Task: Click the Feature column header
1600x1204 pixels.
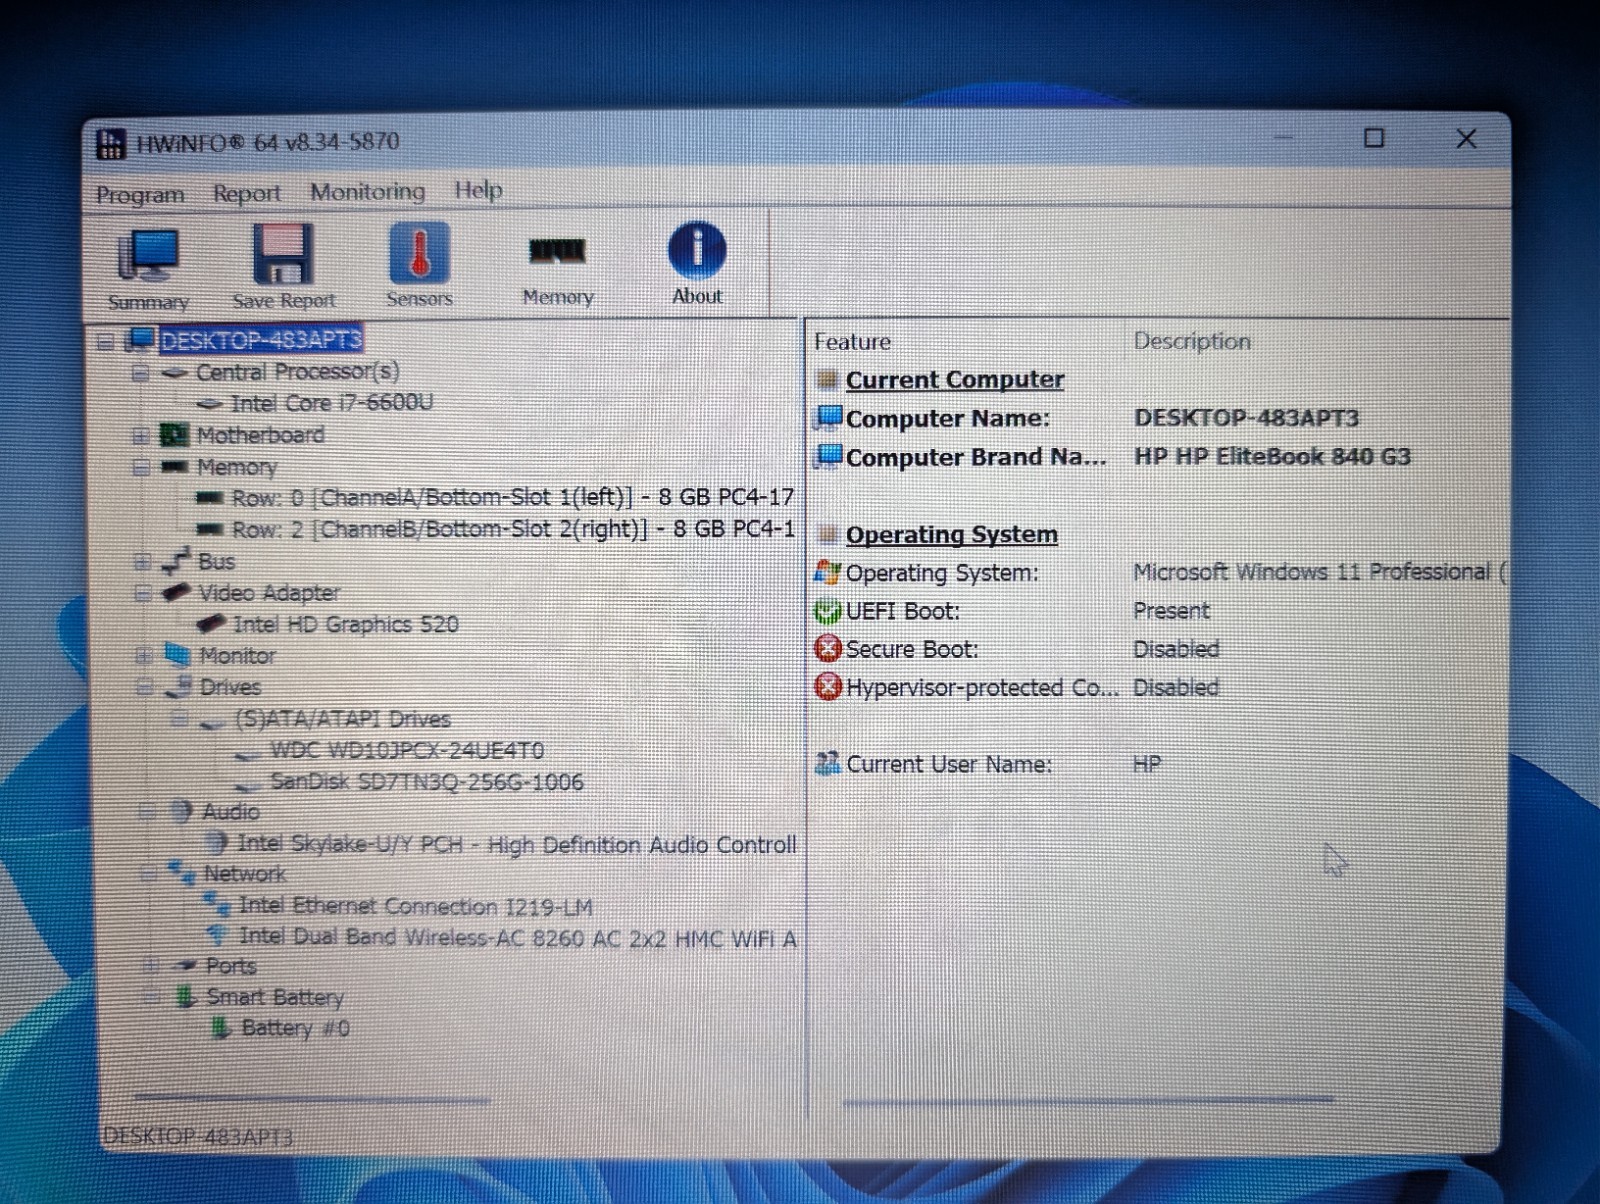Action: tap(852, 342)
